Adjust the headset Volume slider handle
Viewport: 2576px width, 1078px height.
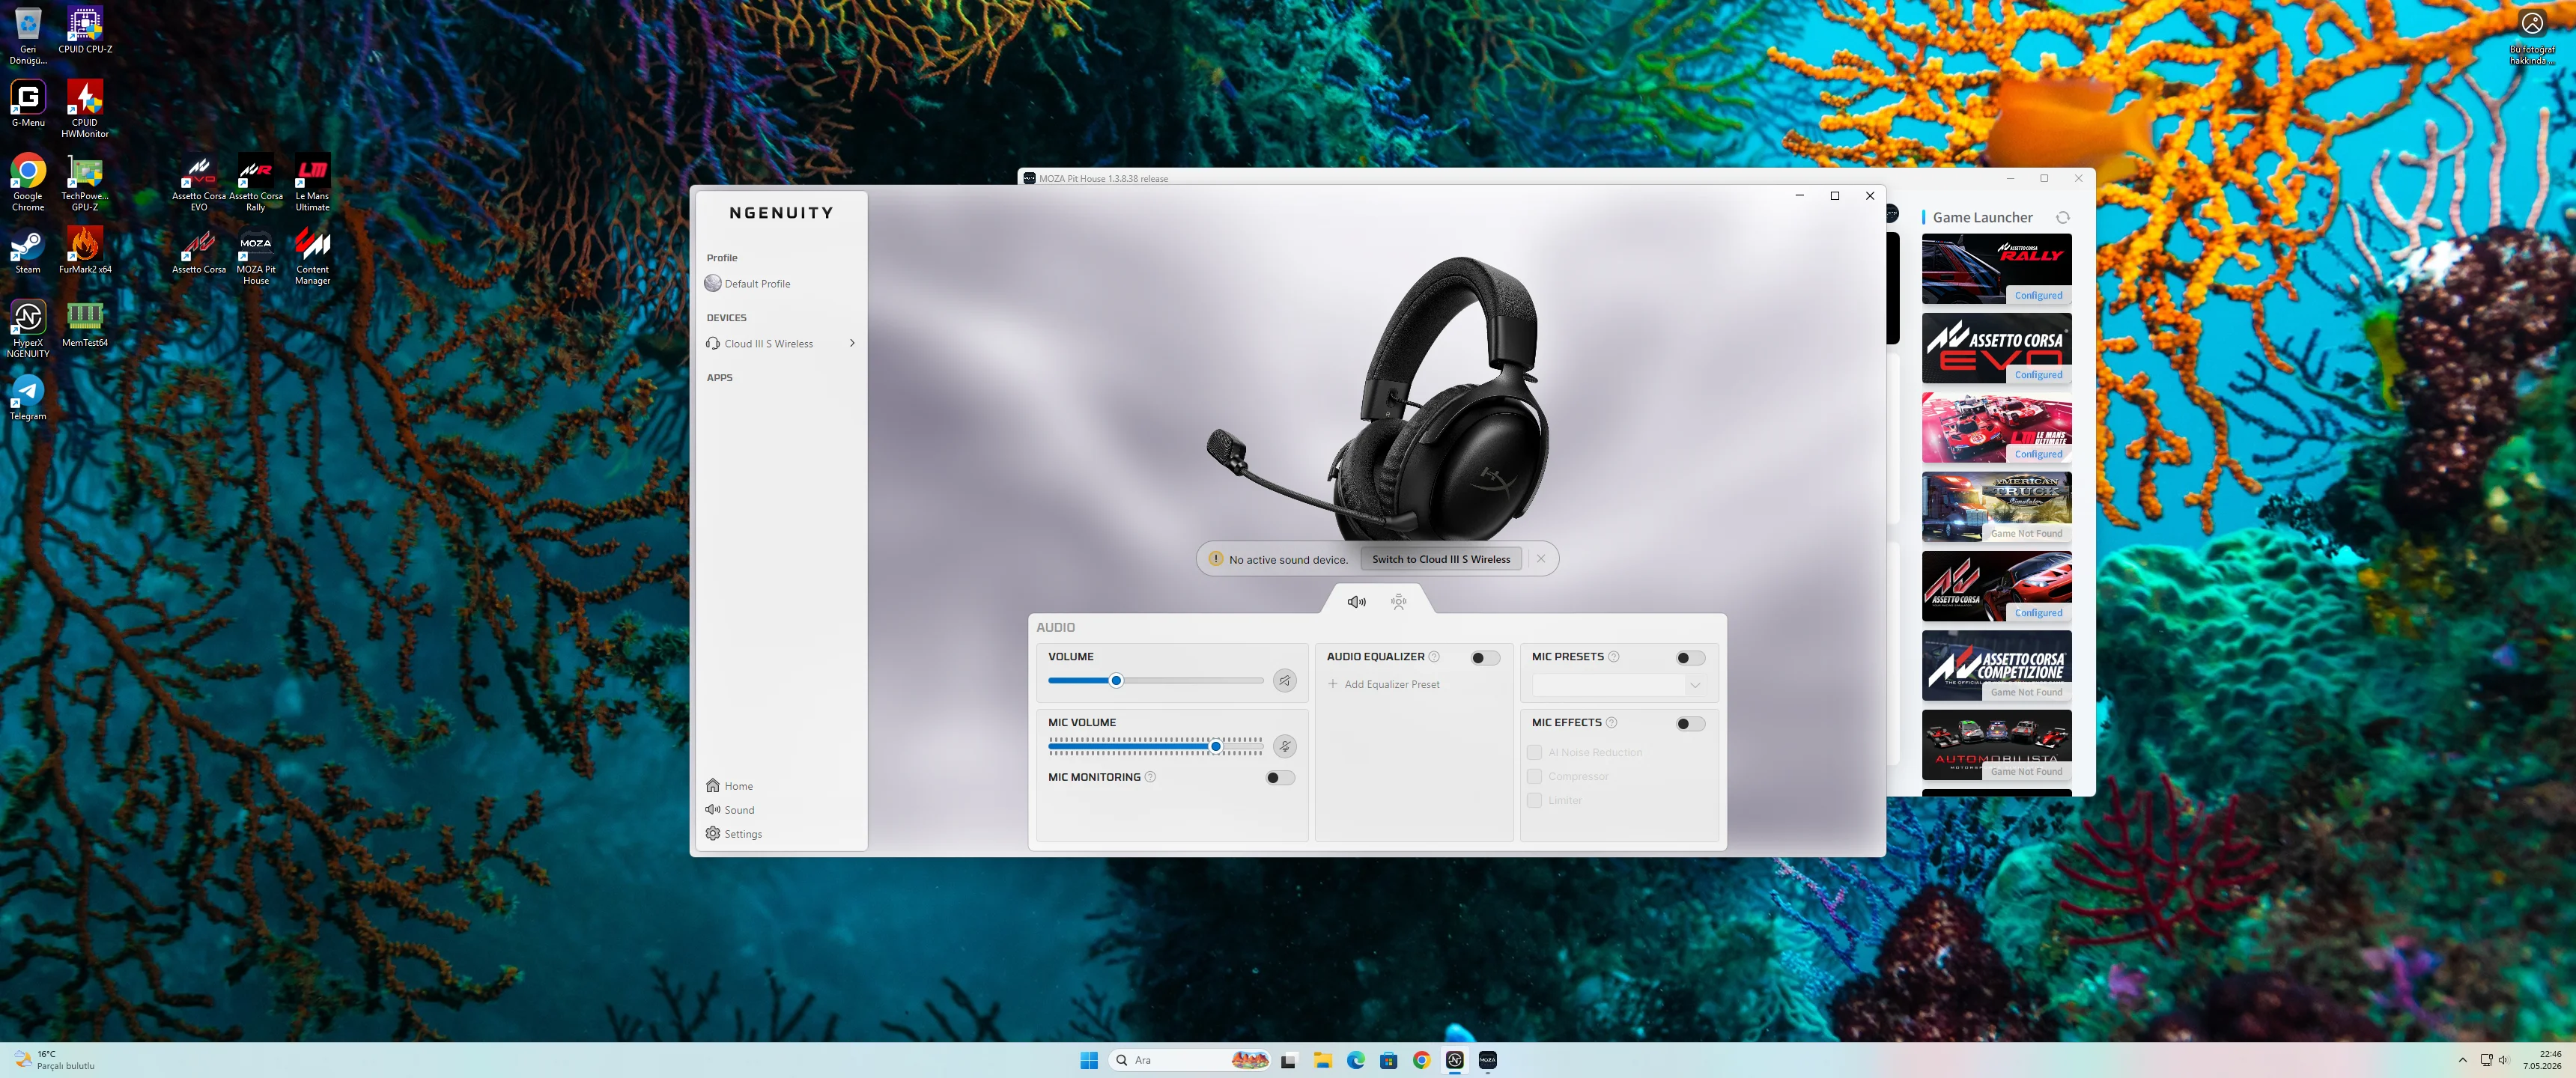[1116, 681]
